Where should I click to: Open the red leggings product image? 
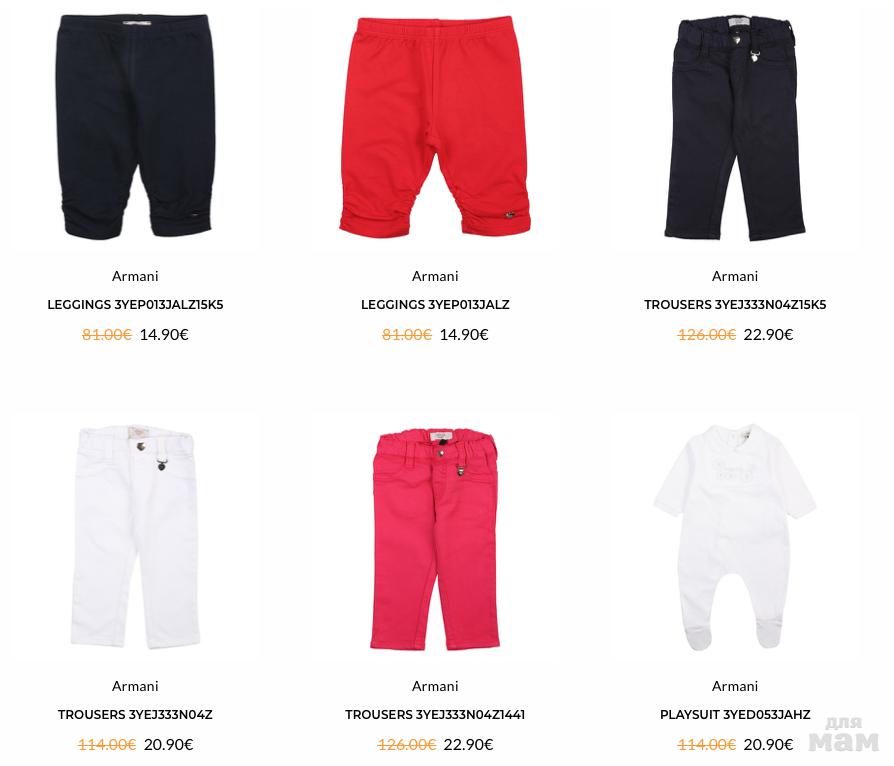[434, 127]
